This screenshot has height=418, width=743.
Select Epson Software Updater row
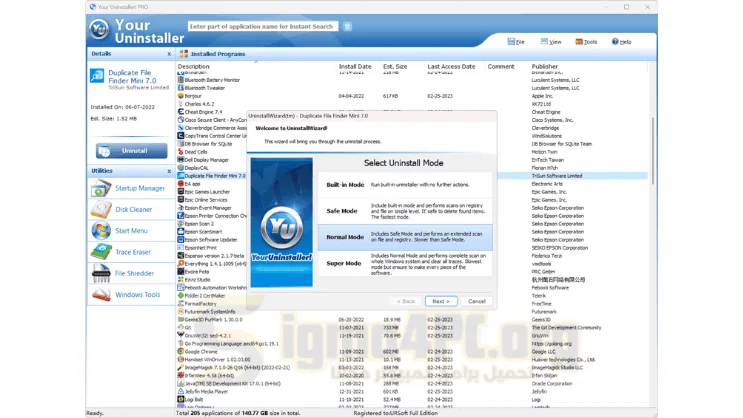tap(212, 240)
